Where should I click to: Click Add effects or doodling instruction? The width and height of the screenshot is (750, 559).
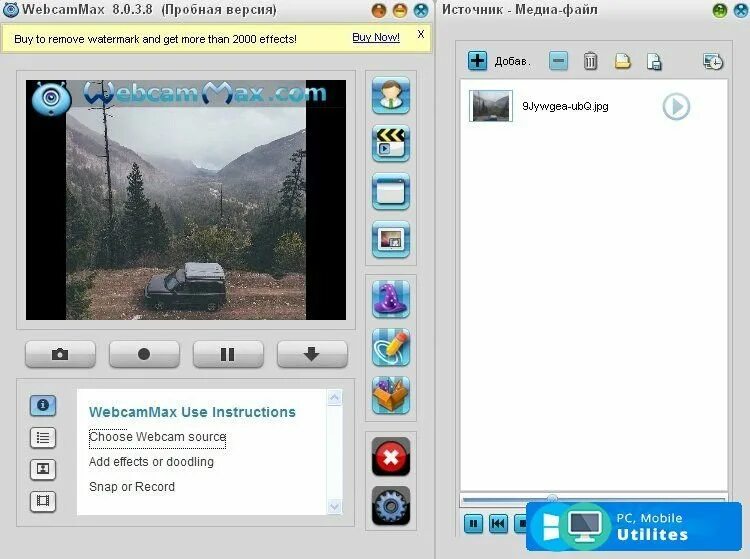tap(151, 462)
